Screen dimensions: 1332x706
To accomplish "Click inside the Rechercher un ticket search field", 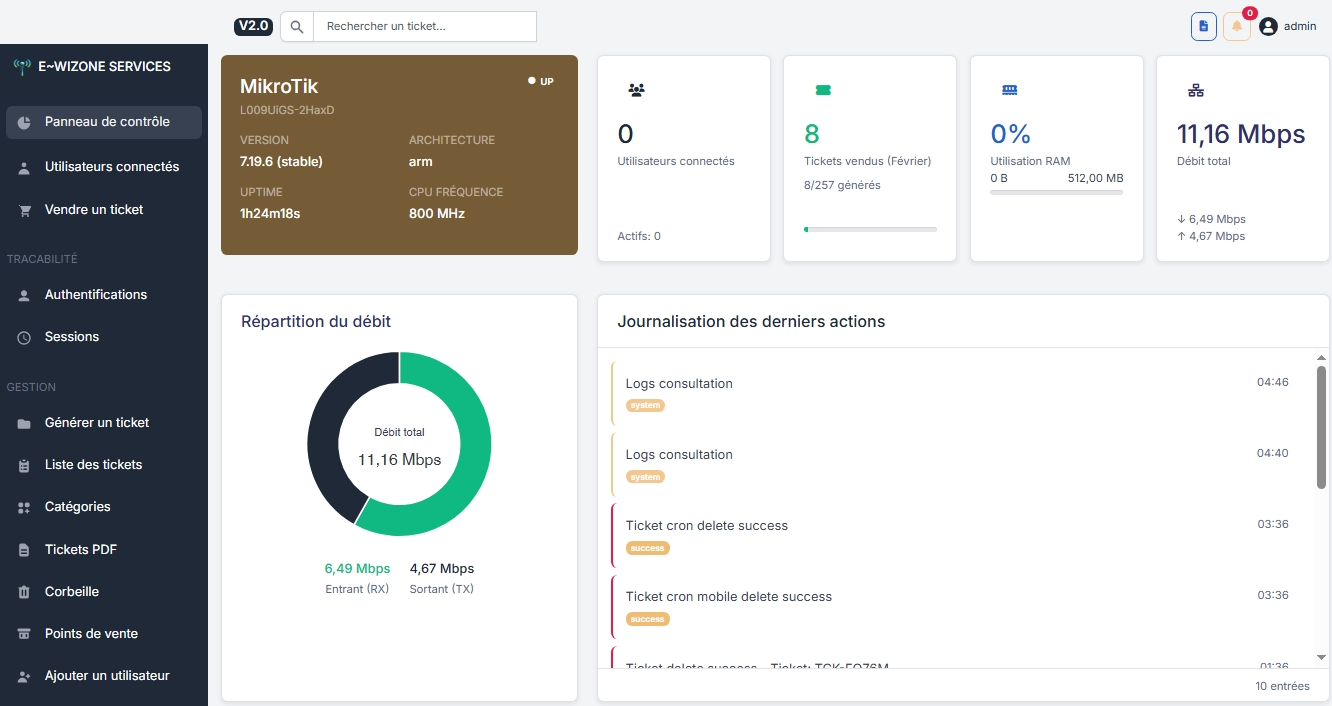I will (x=424, y=26).
